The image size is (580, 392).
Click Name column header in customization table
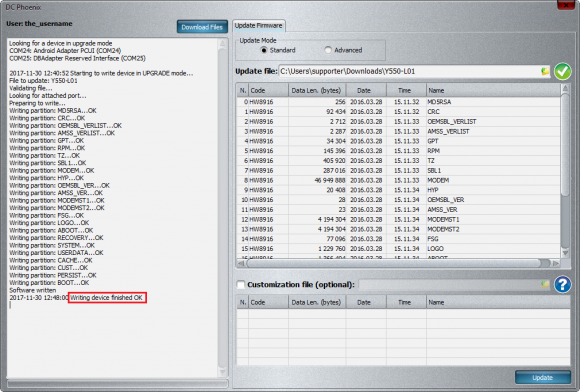pyautogui.click(x=498, y=302)
